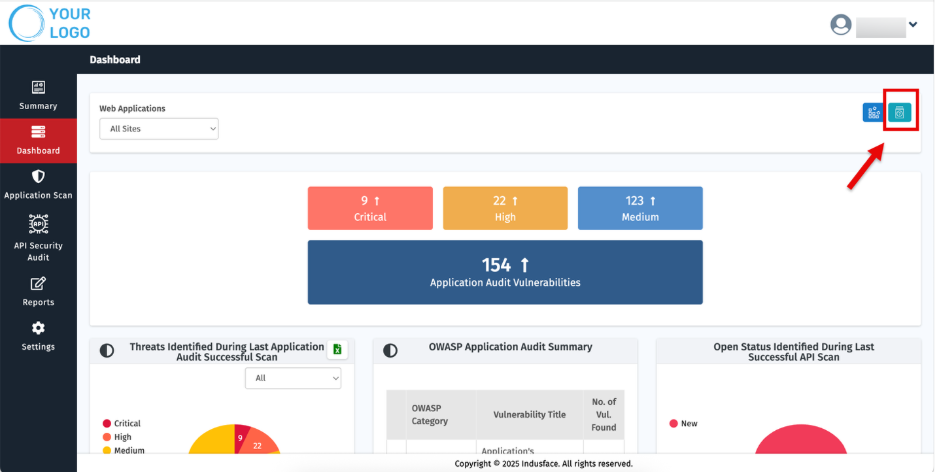Click the blue dashboard view button
Screen dimensions: 936x472
873,112
